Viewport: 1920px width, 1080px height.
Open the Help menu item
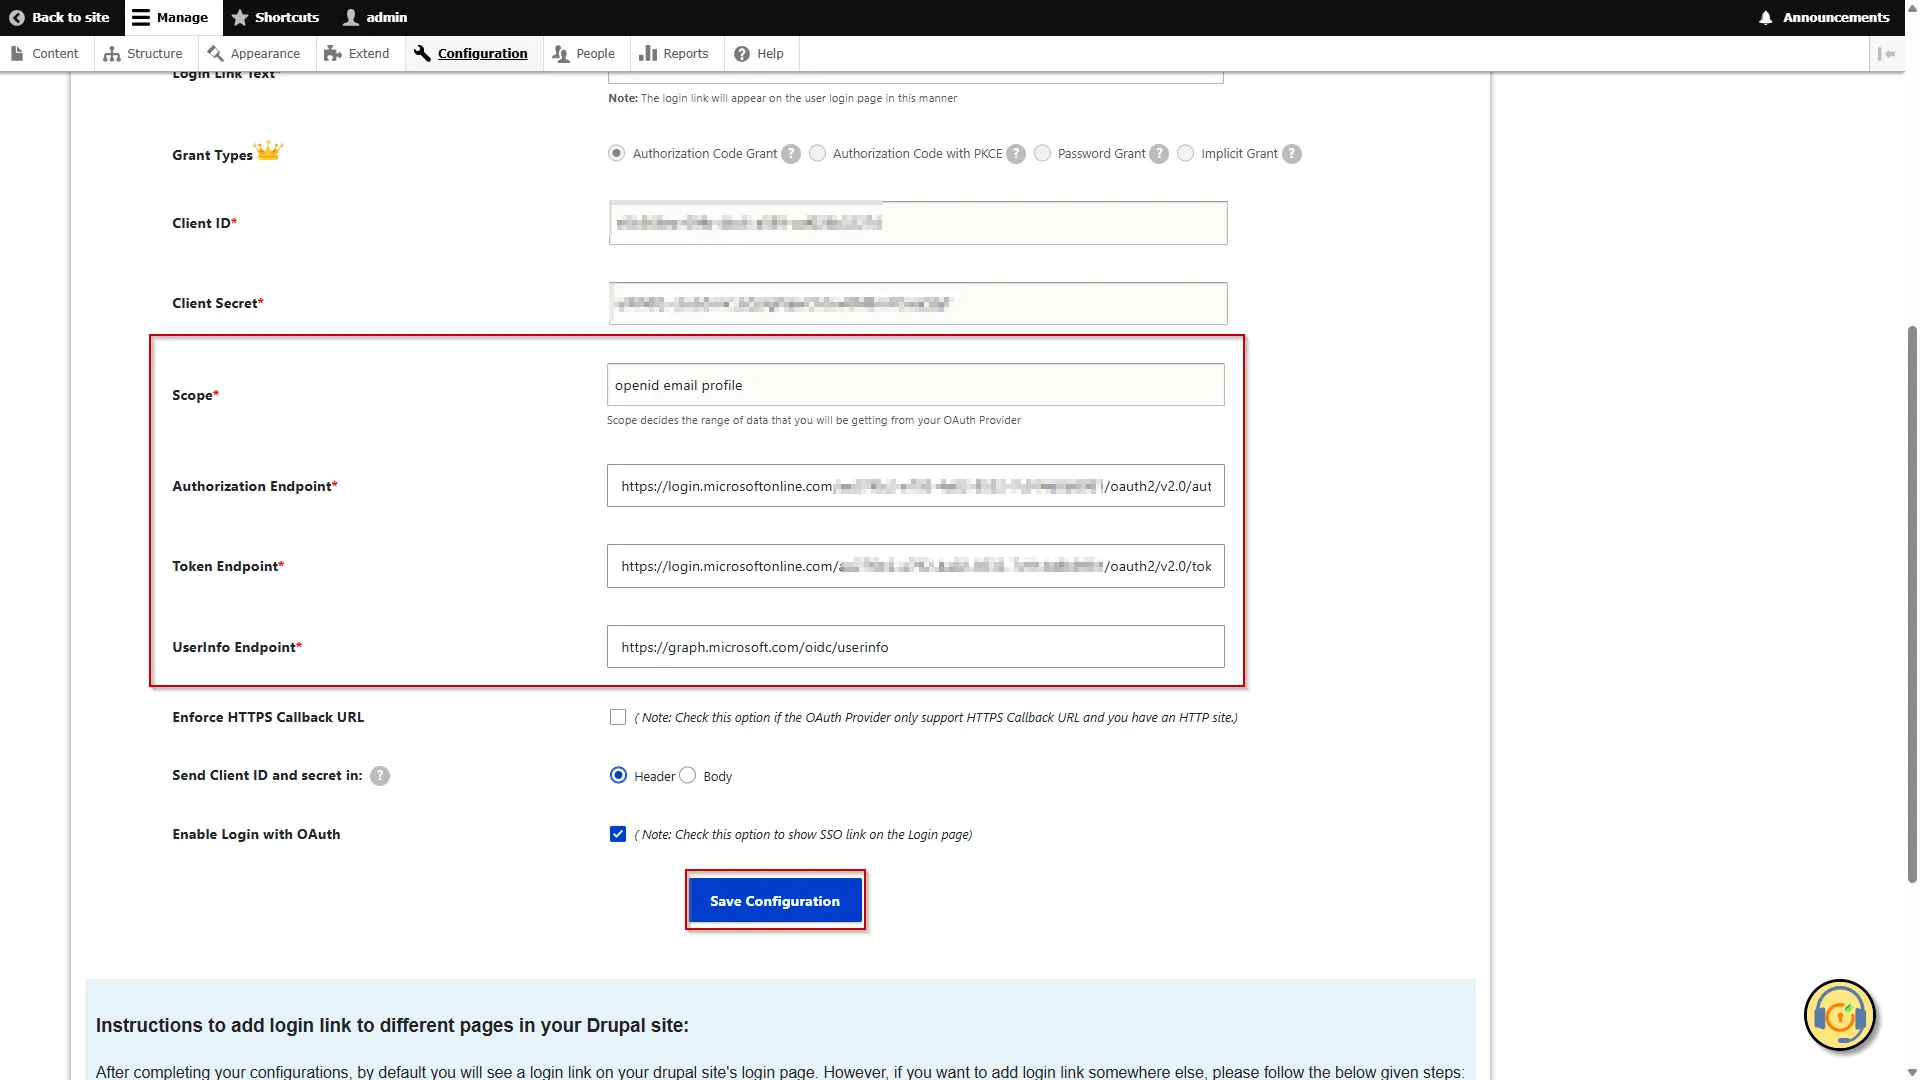coord(759,54)
